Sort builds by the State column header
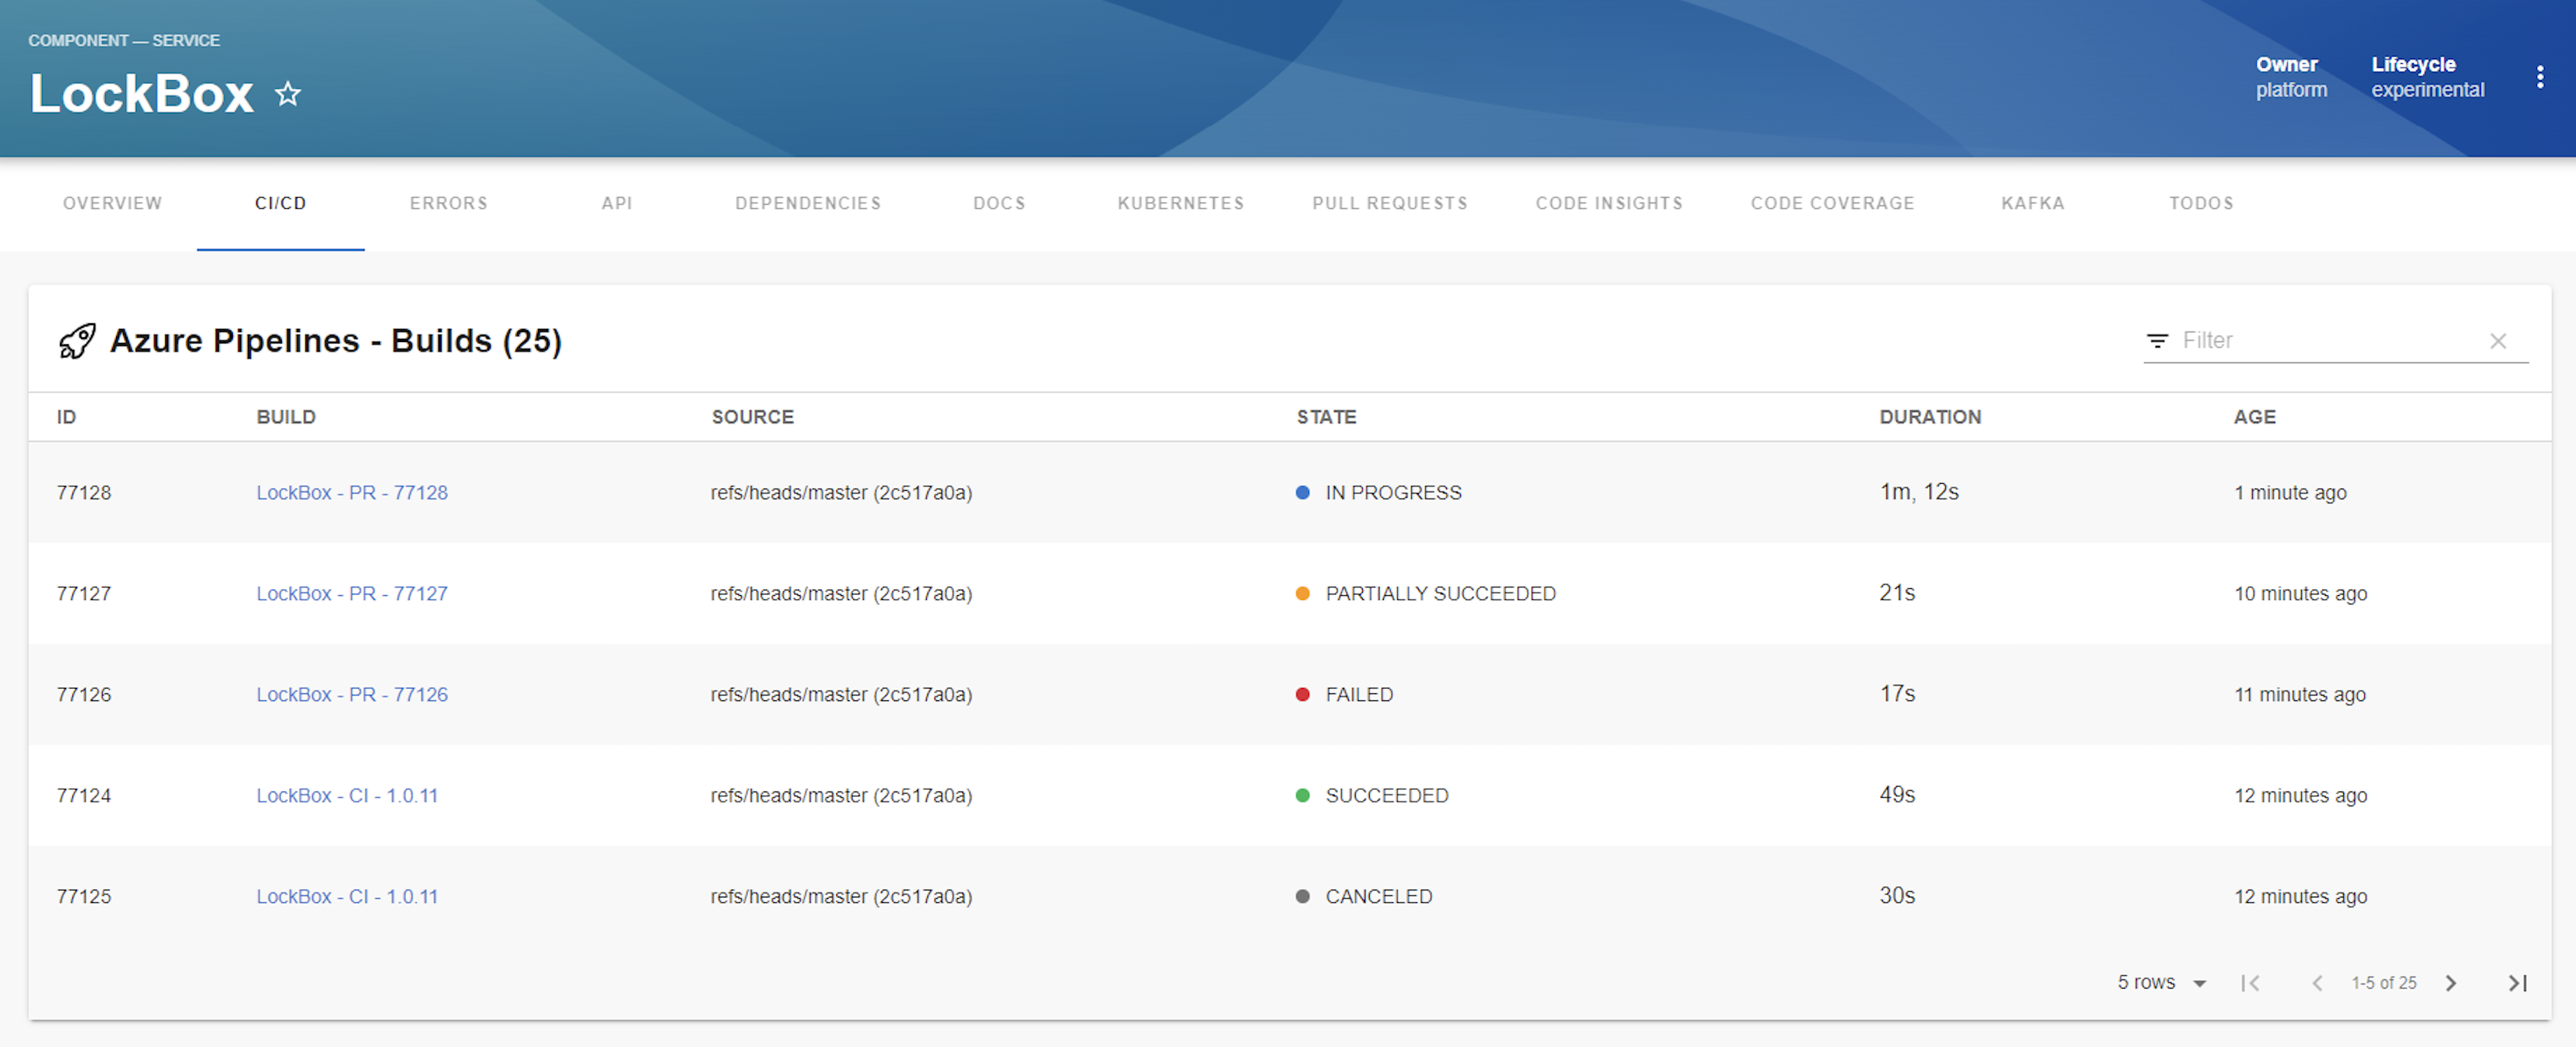This screenshot has height=1047, width=2576. click(x=1326, y=417)
